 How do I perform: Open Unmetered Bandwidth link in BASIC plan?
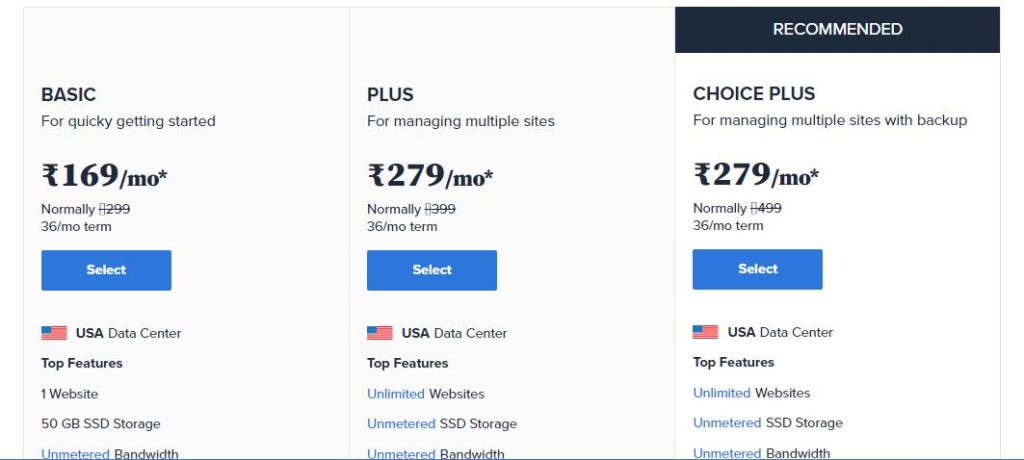tap(75, 453)
